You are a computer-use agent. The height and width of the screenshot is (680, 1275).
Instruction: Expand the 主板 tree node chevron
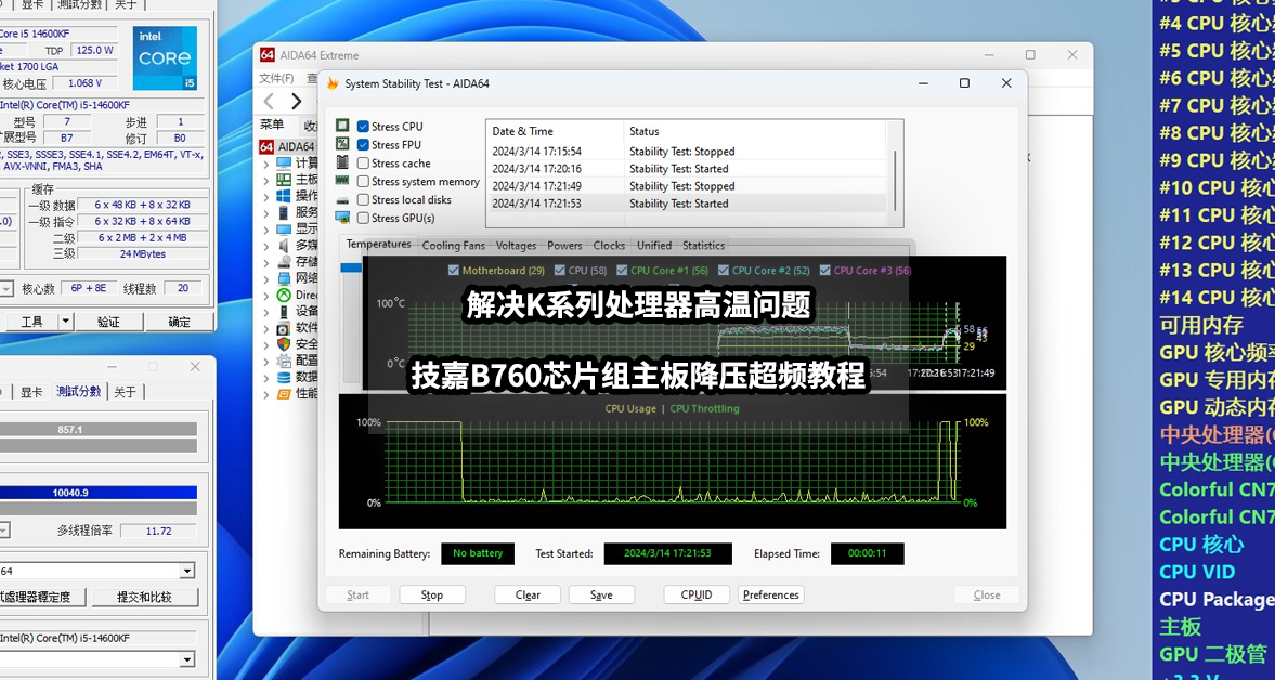point(266,180)
